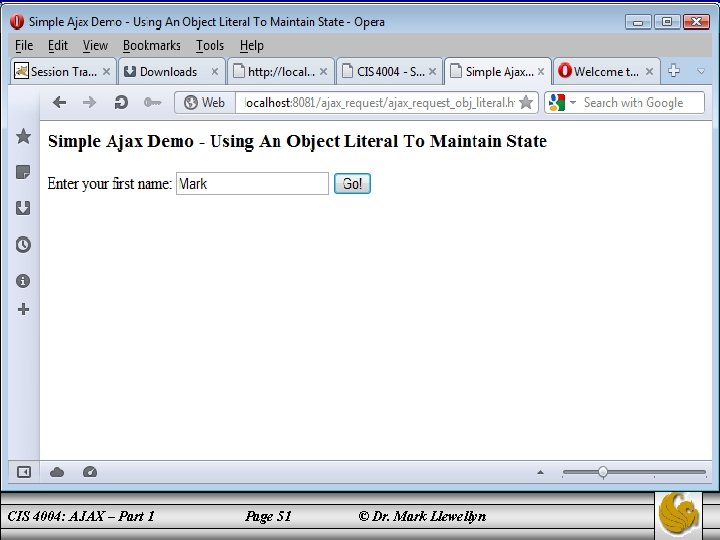
Task: Open Downloads panel in sidebar
Action: pyautogui.click(x=23, y=208)
